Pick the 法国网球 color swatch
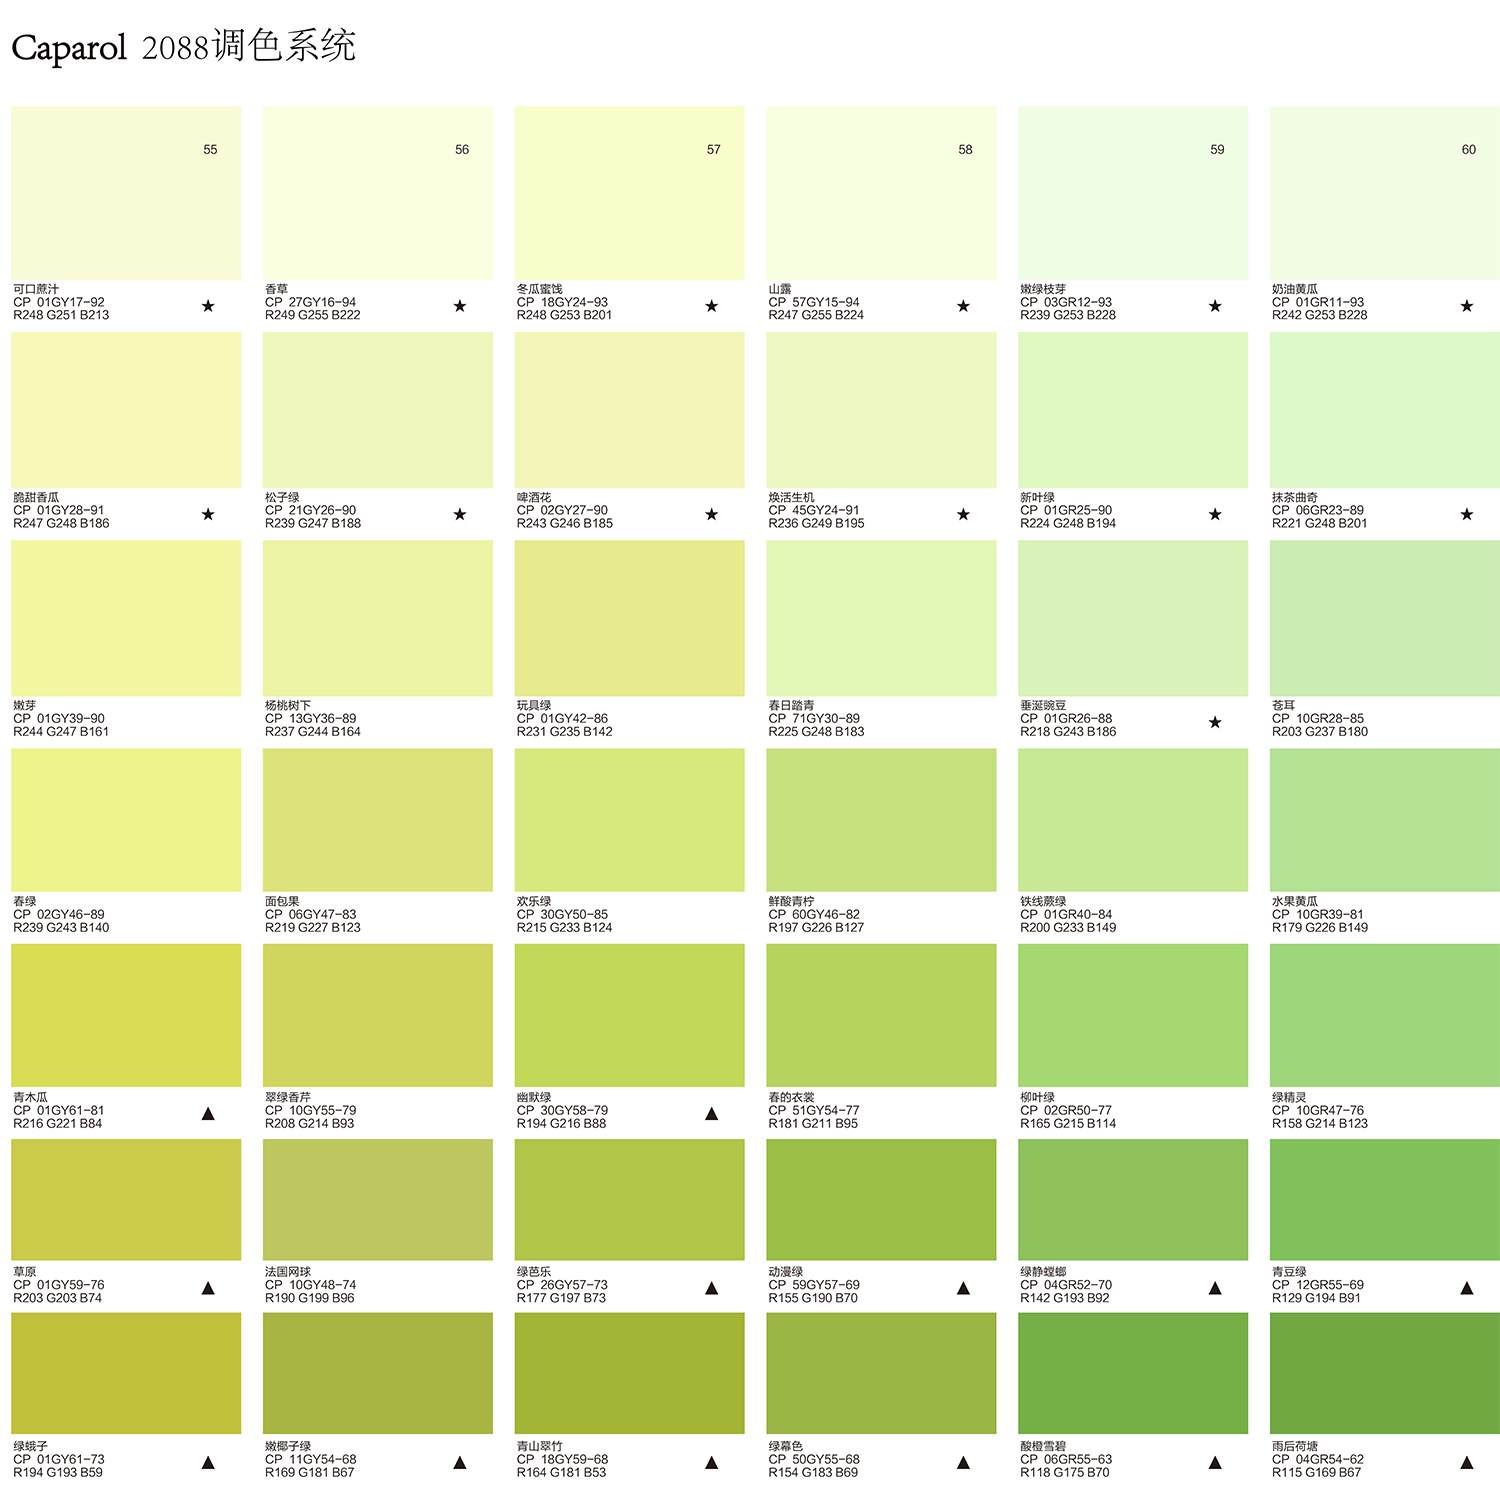This screenshot has width=1500, height=1500. [x=378, y=1199]
